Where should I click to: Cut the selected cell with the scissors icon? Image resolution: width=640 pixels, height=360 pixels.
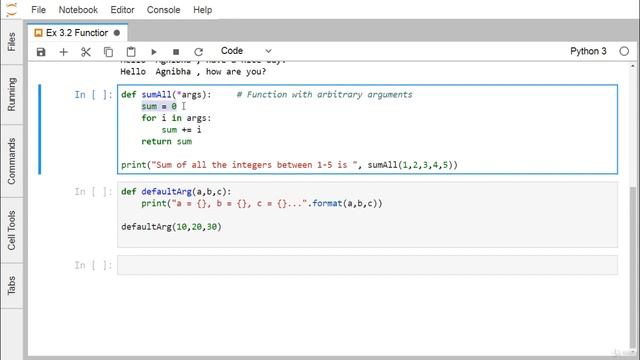(x=86, y=52)
